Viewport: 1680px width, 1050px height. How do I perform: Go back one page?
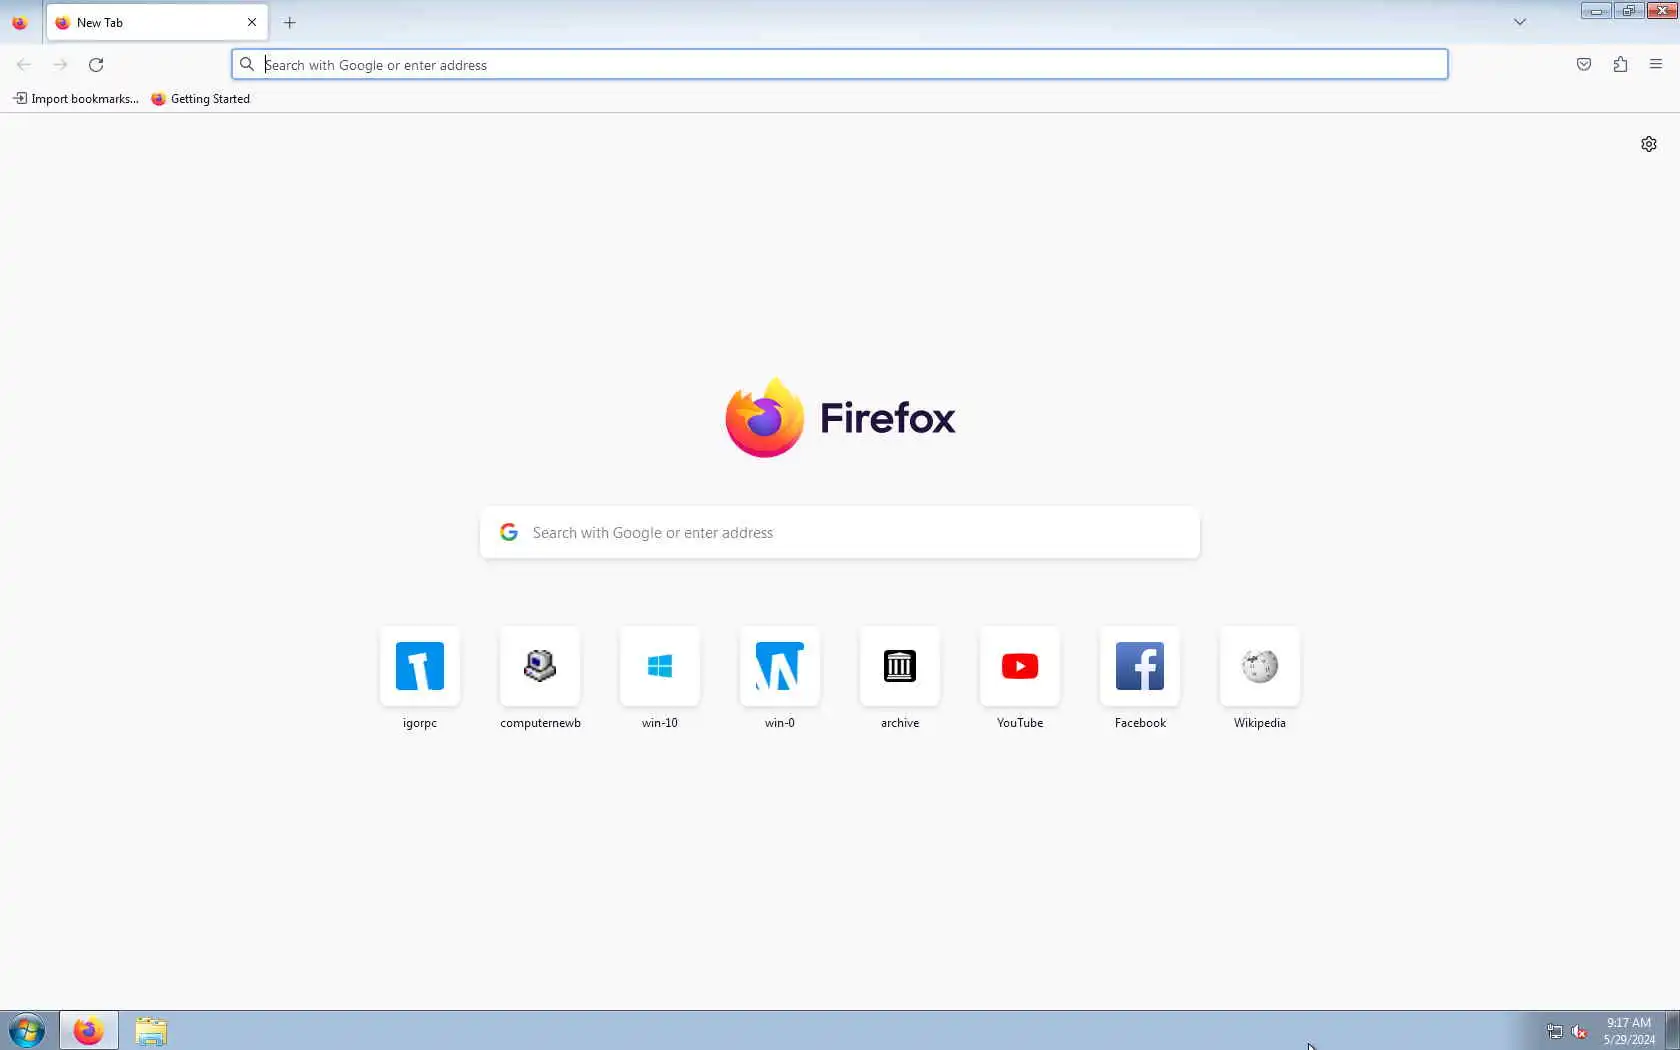24,64
